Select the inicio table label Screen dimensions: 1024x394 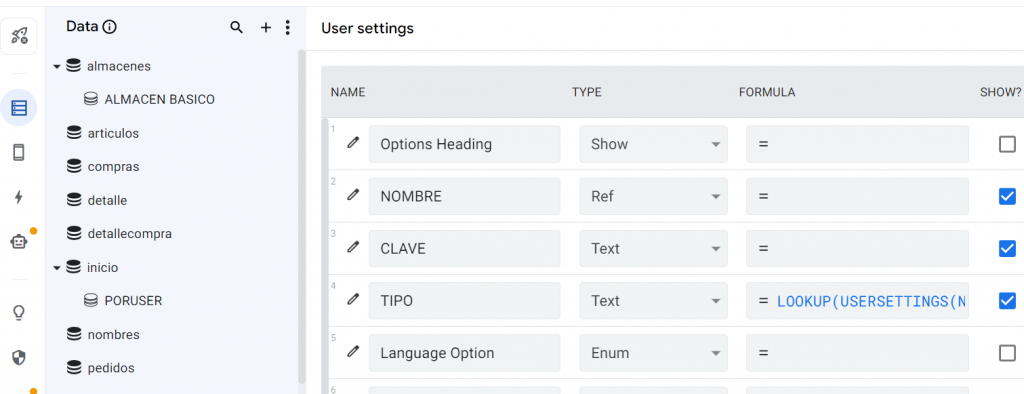103,267
